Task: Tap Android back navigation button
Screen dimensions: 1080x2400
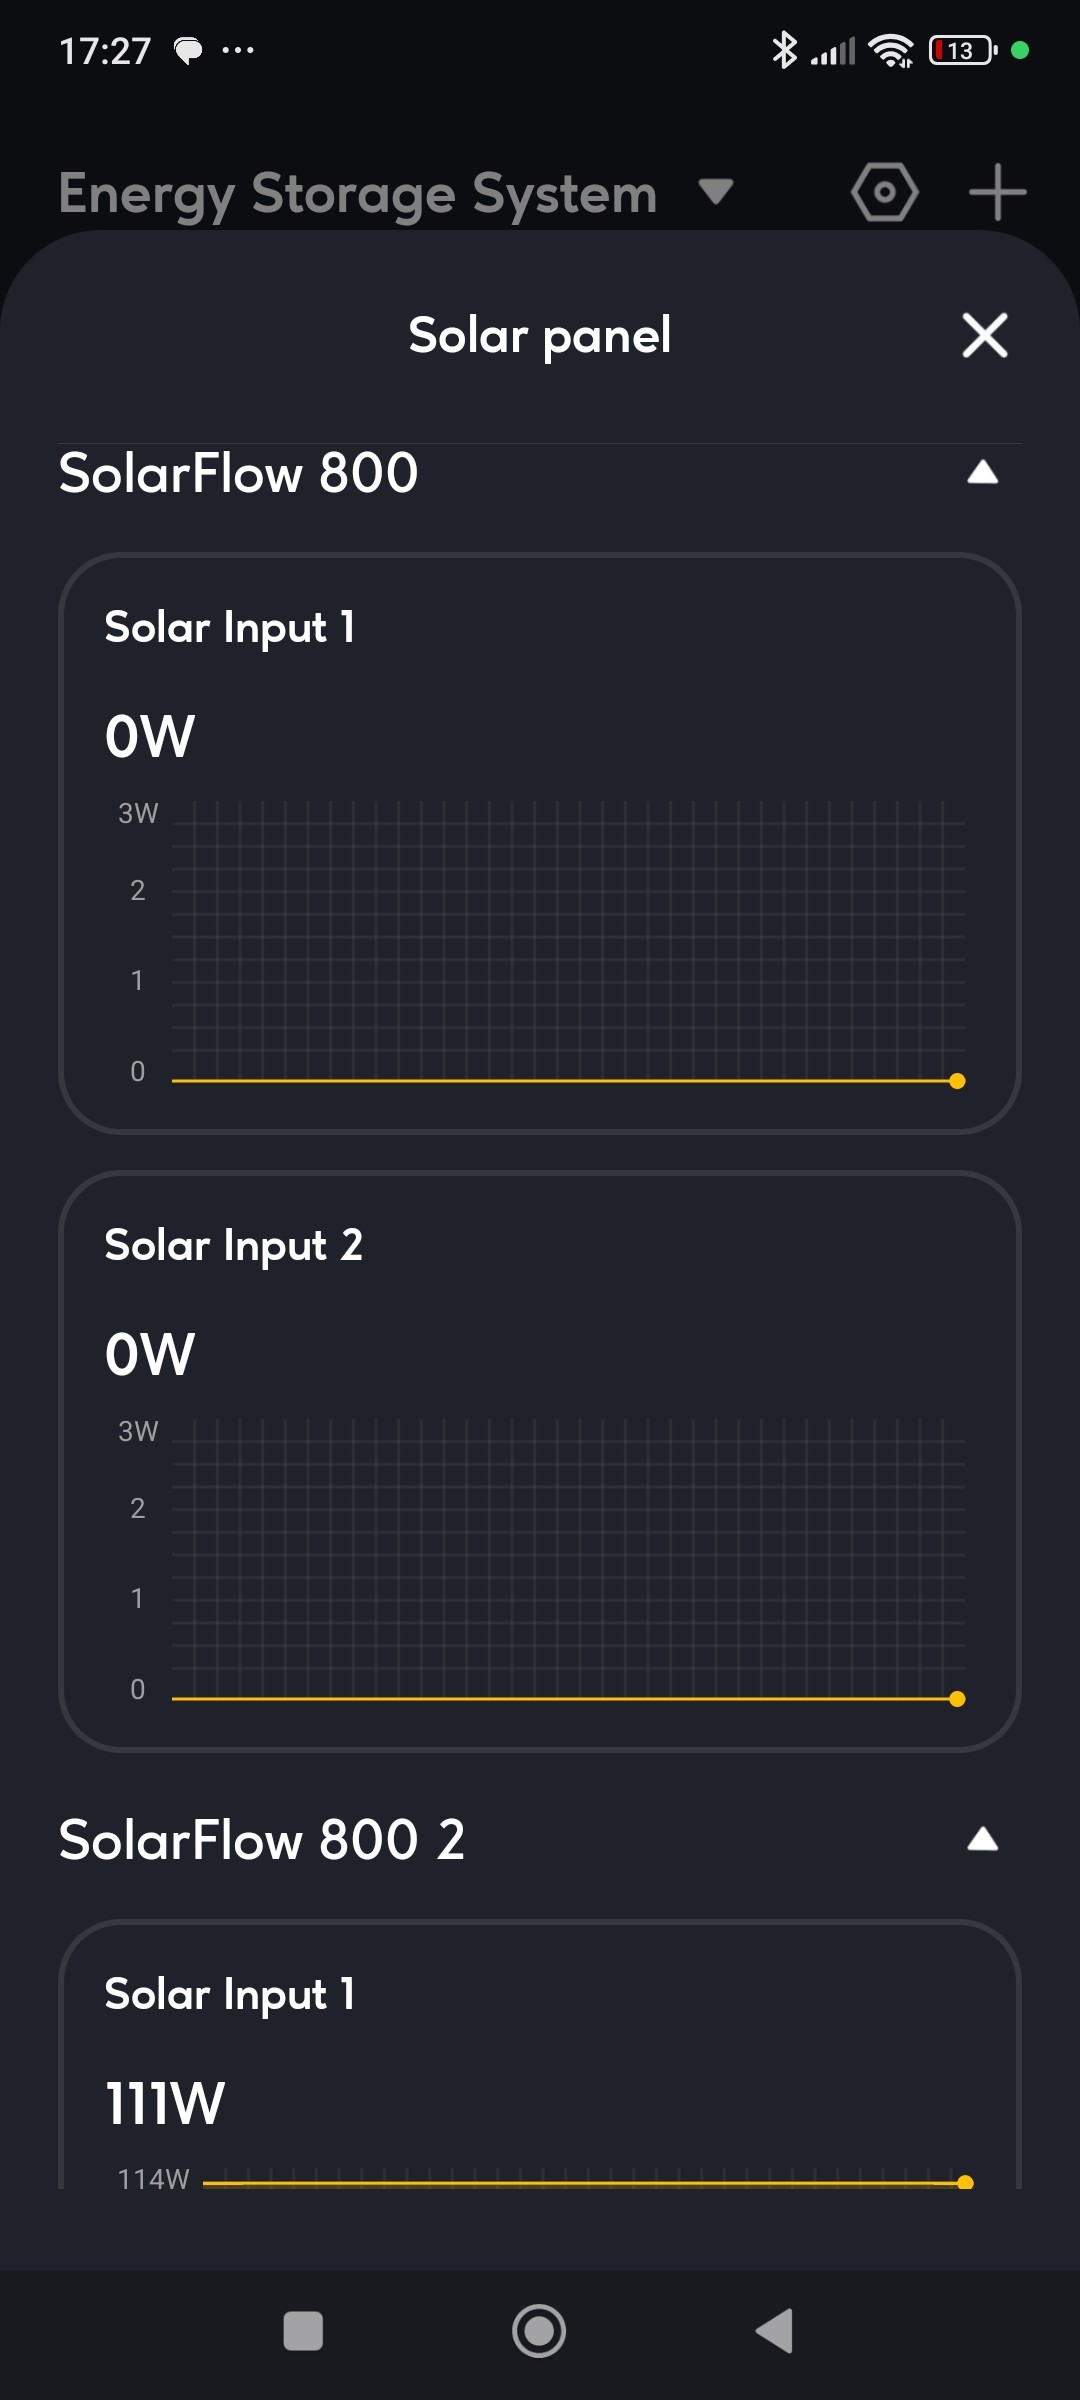Action: pos(775,2331)
